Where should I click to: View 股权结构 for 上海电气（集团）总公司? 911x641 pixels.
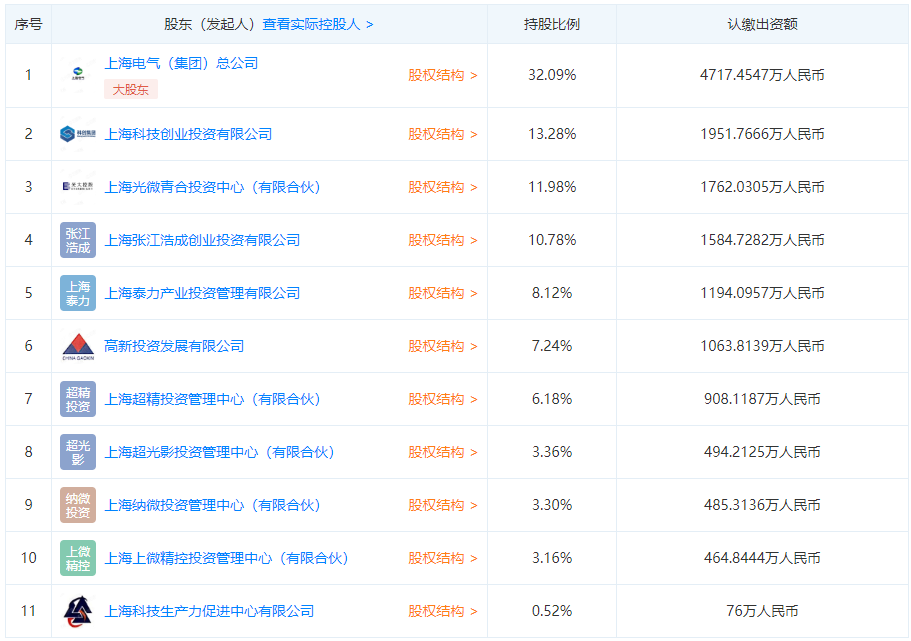[443, 76]
